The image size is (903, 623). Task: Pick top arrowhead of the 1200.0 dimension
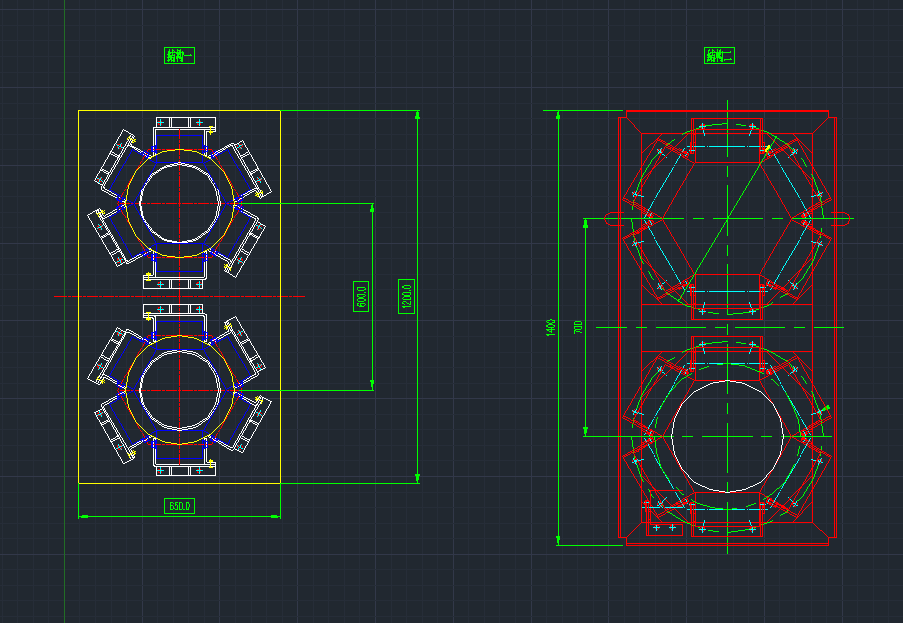tap(417, 115)
